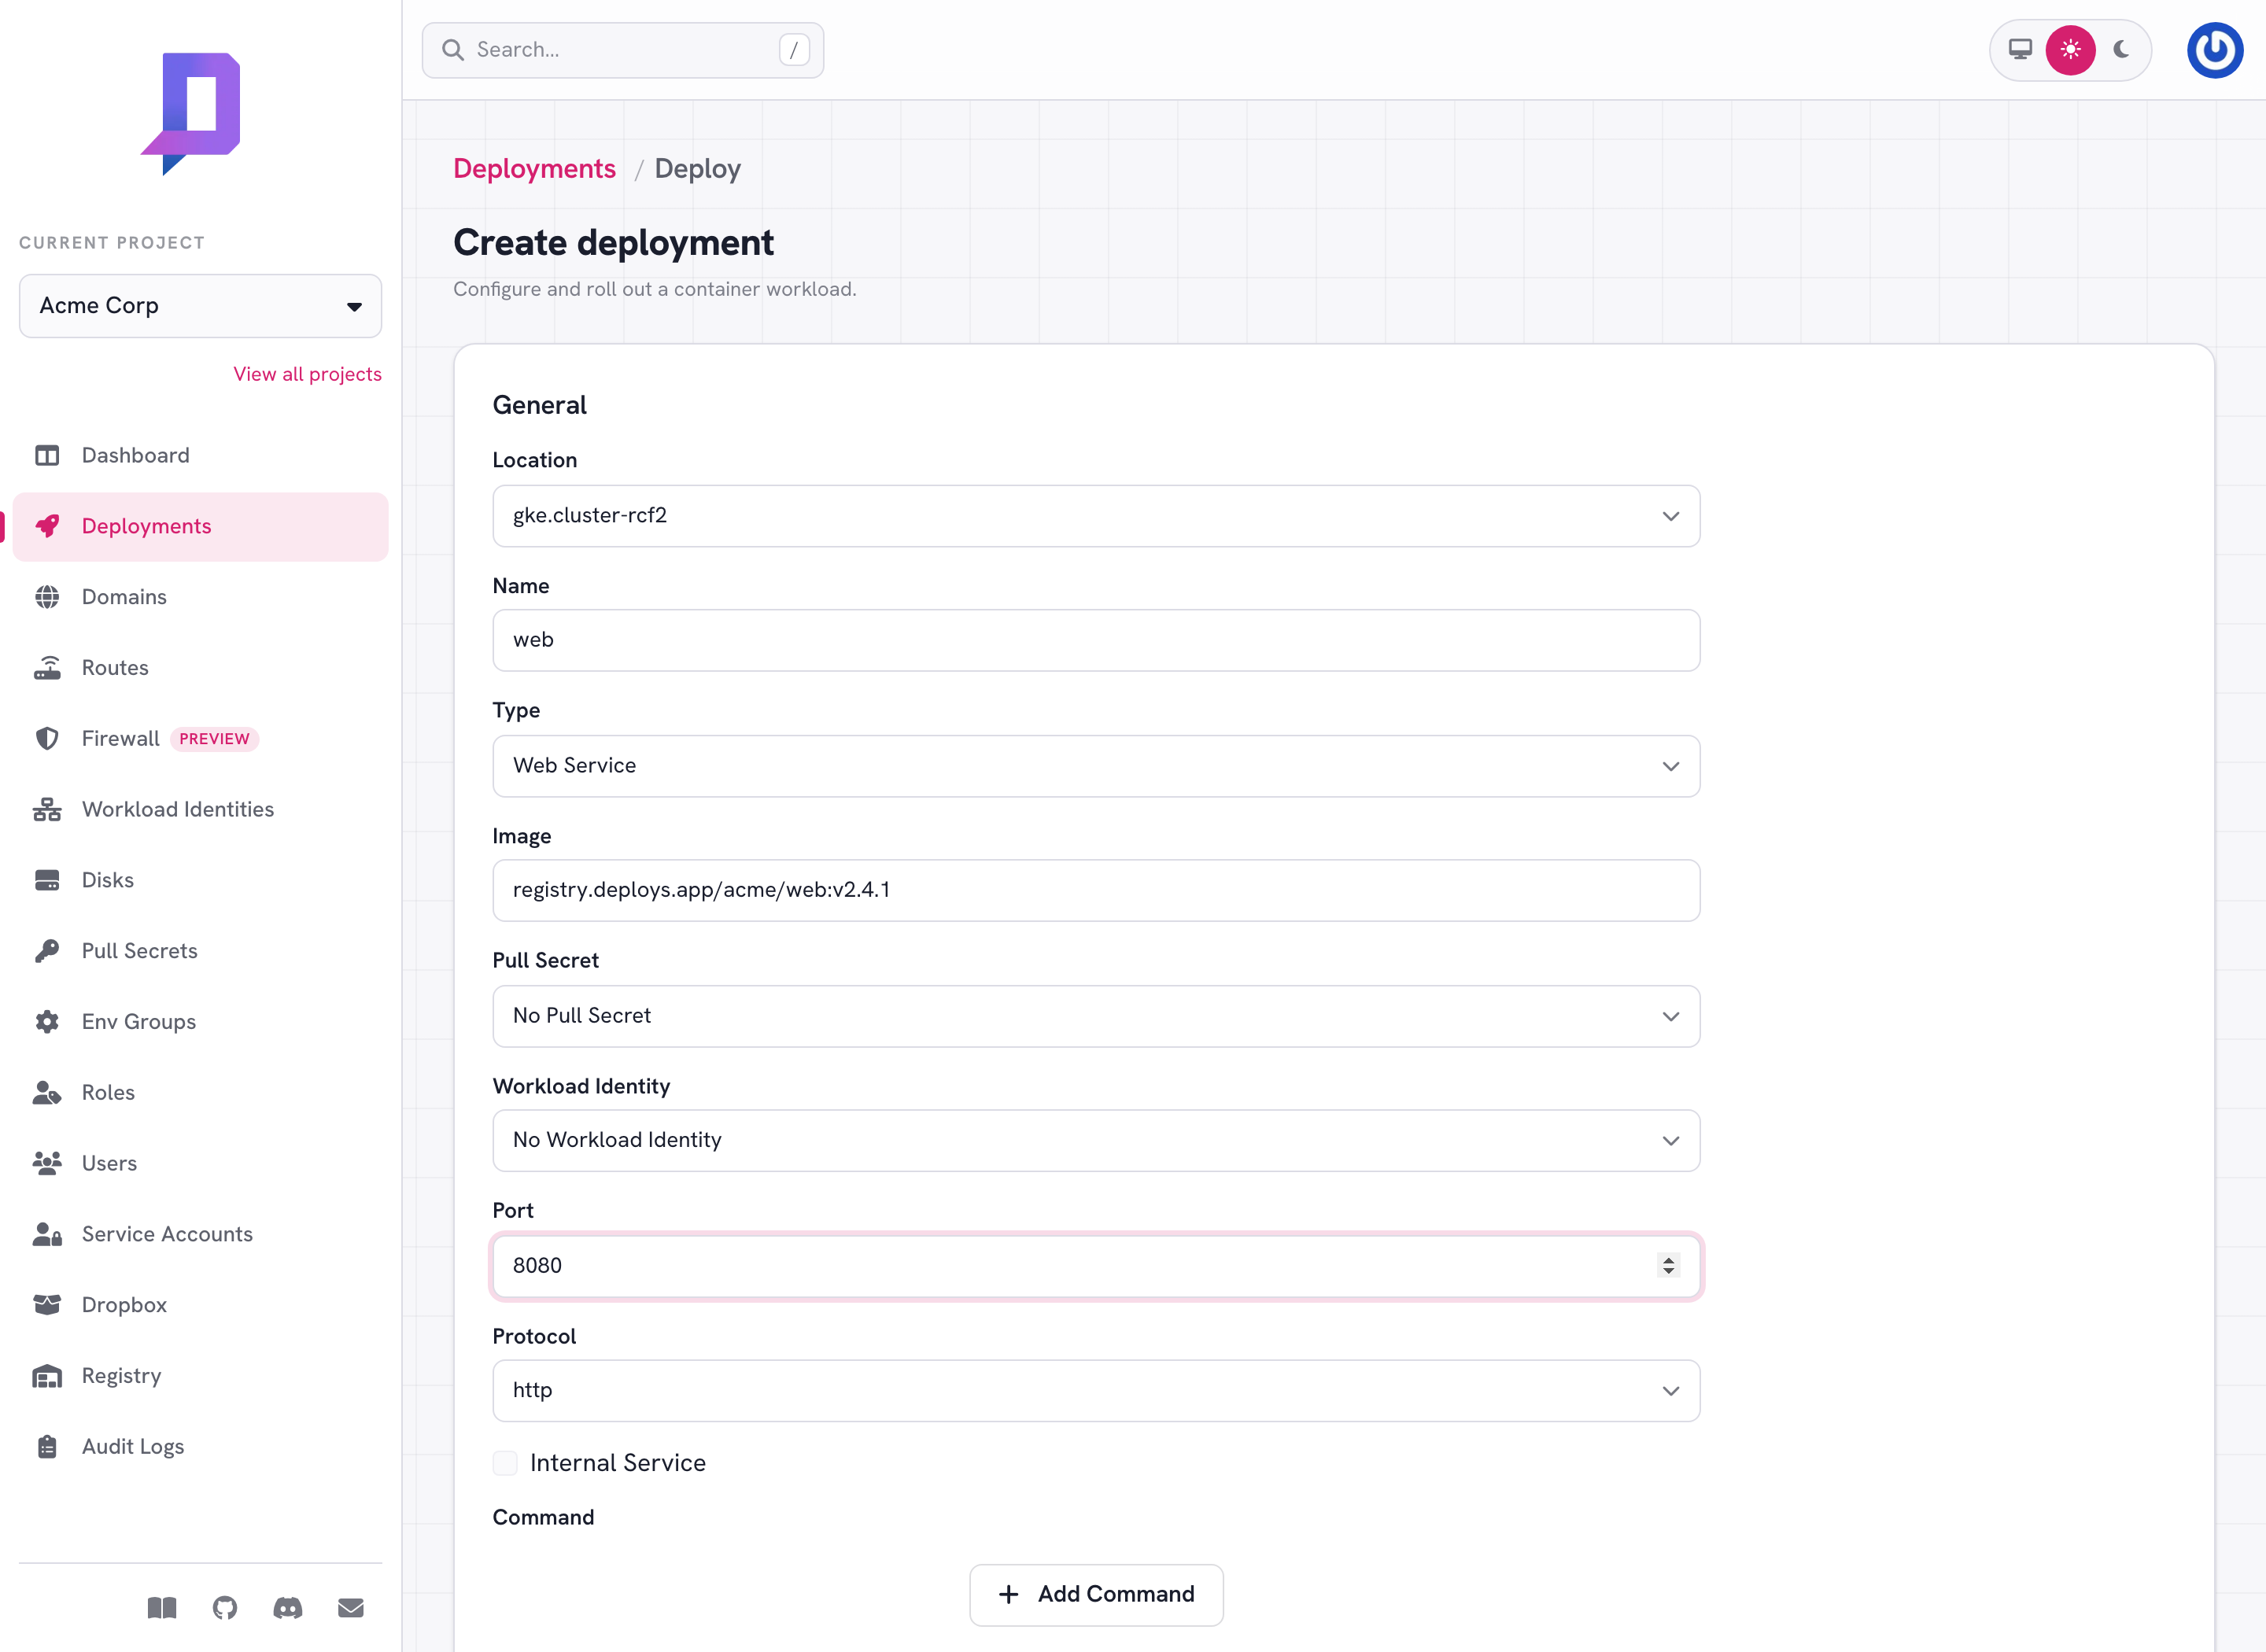Viewport: 2266px width, 1652px height.
Task: Click the Internal Service label text
Action: pyautogui.click(x=618, y=1463)
